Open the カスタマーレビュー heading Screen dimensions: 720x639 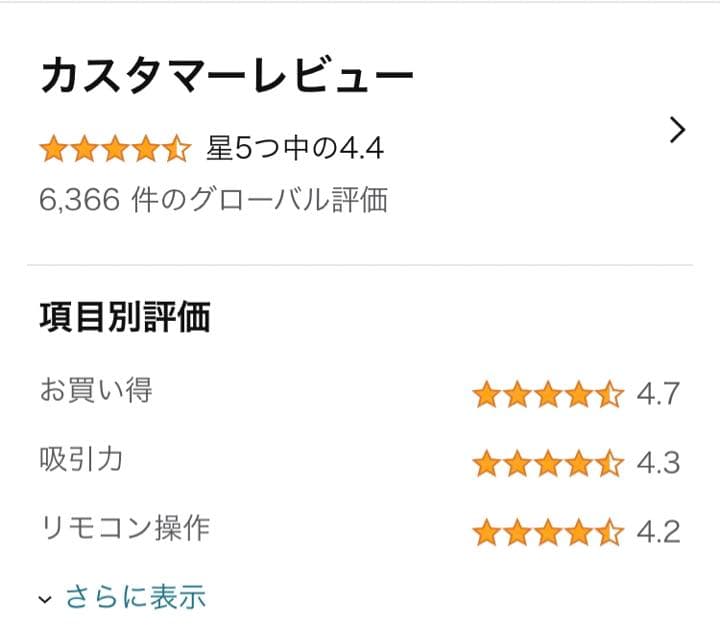(x=226, y=78)
